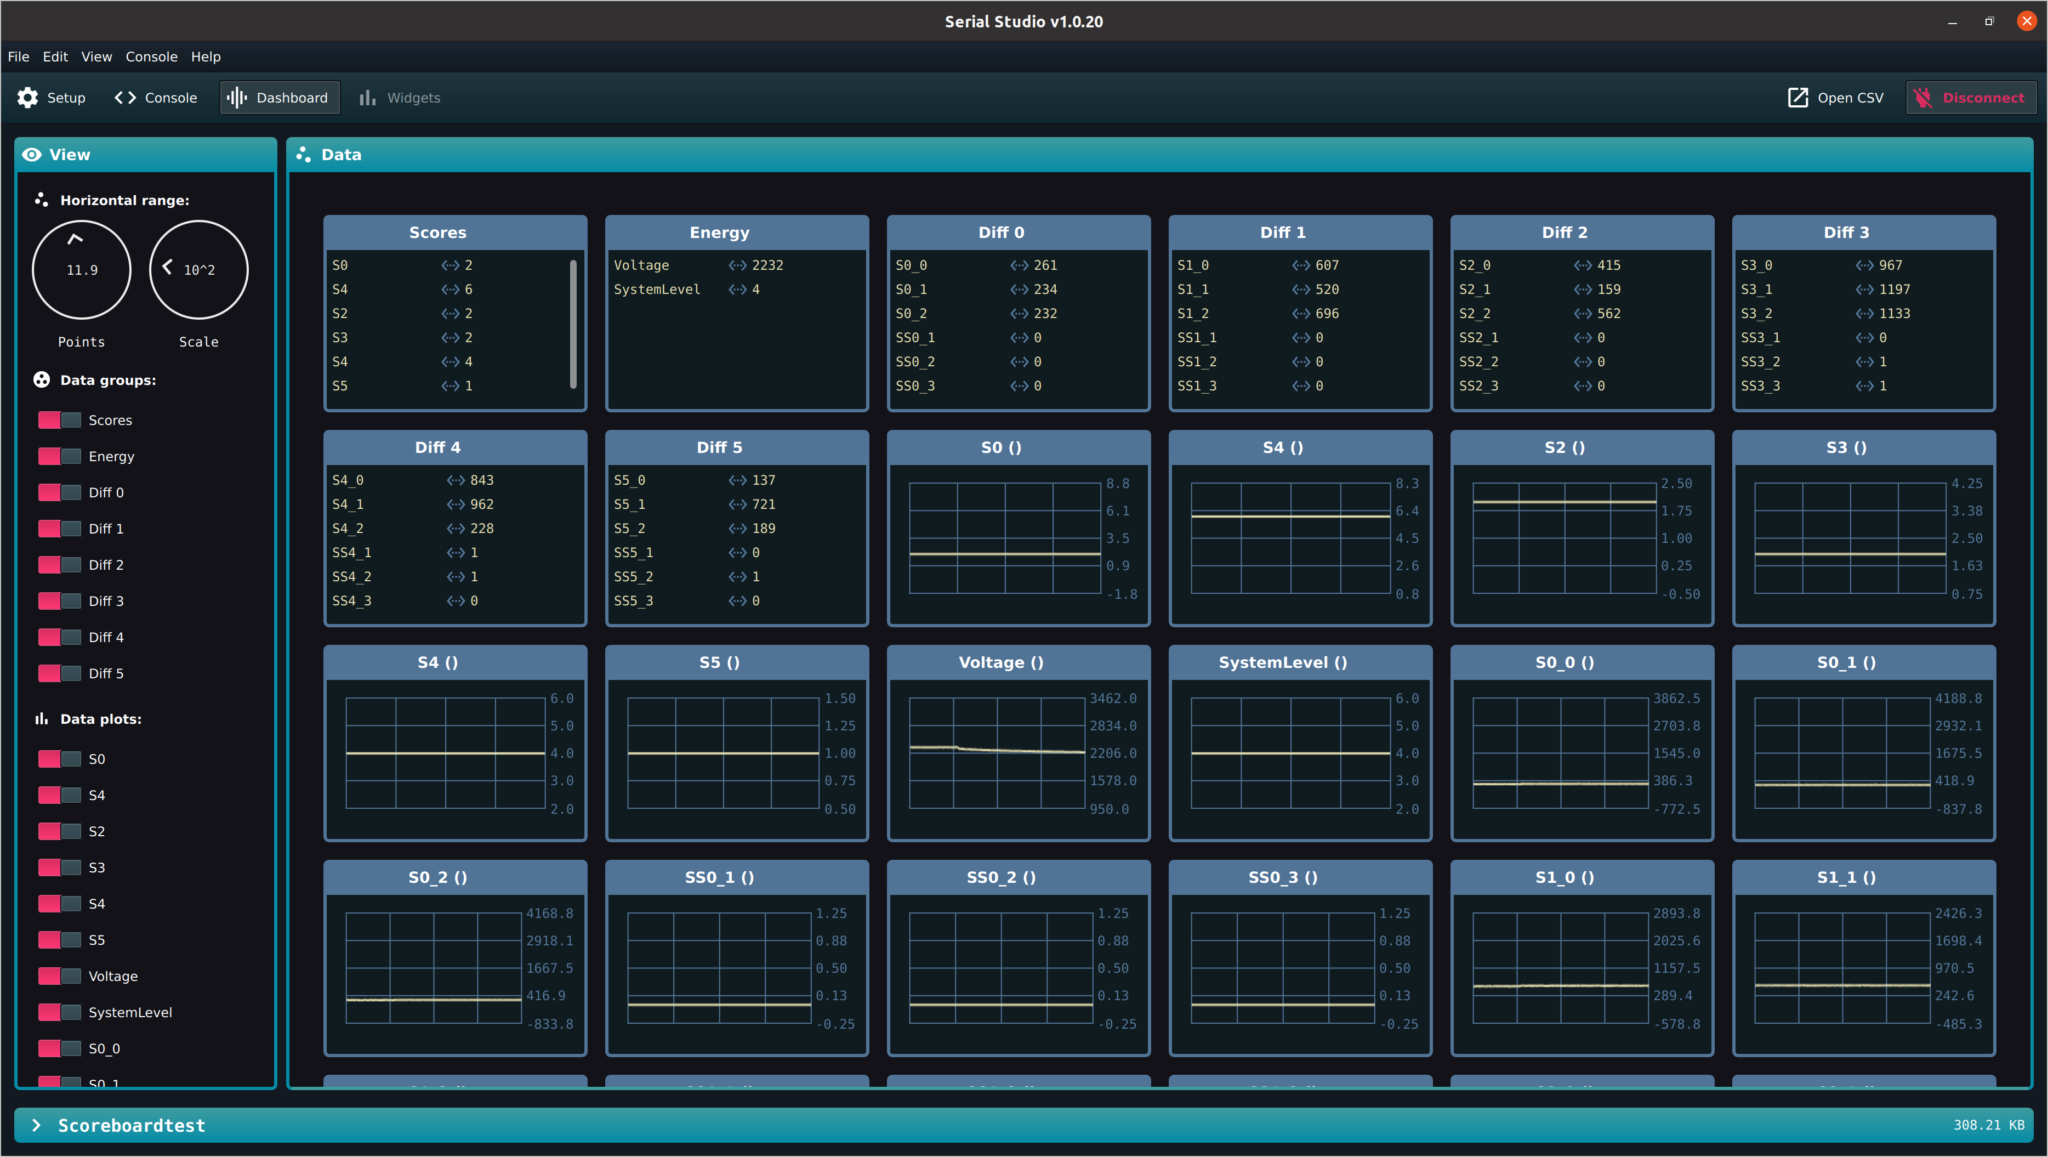Click the Dashboard toolbar icon

tap(237, 97)
